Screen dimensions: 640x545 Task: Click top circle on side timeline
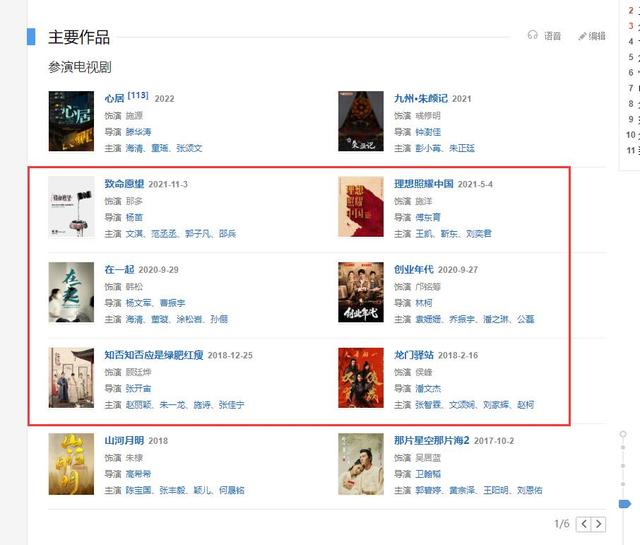[x=623, y=434]
